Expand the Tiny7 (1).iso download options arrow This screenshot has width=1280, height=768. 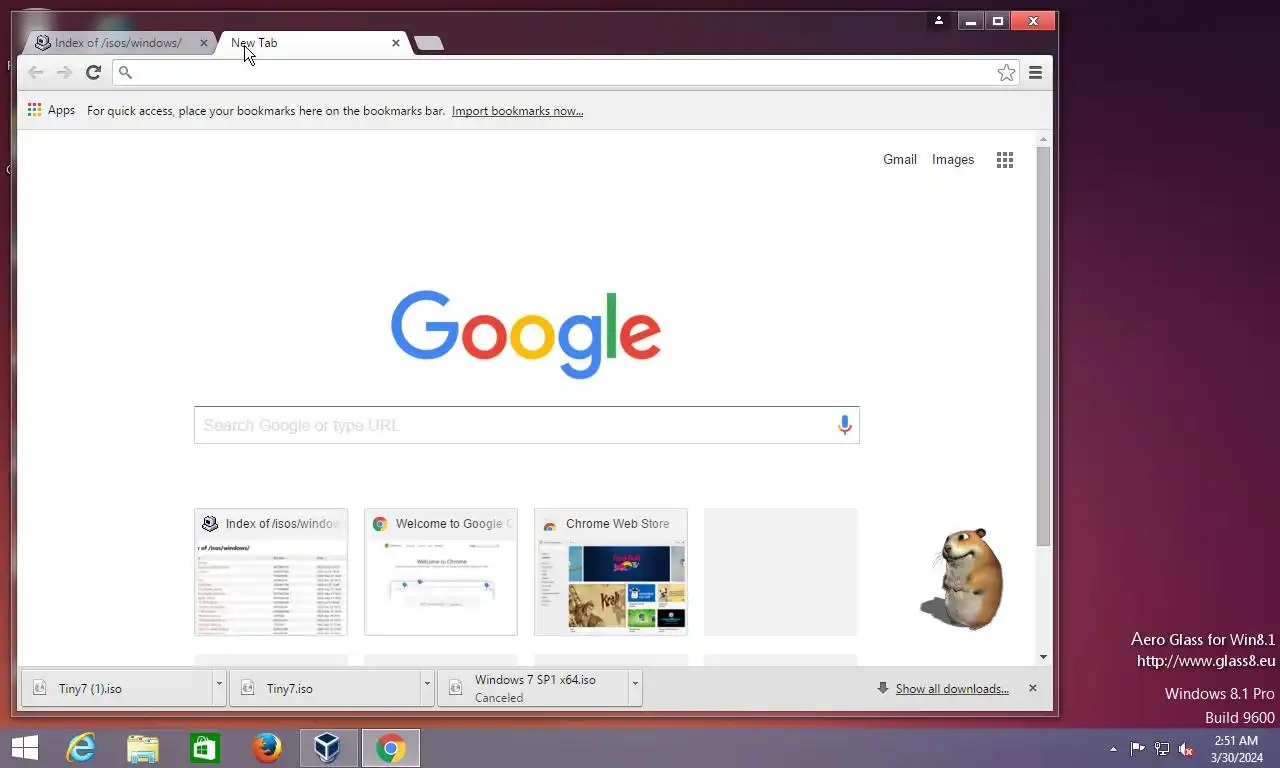point(219,688)
